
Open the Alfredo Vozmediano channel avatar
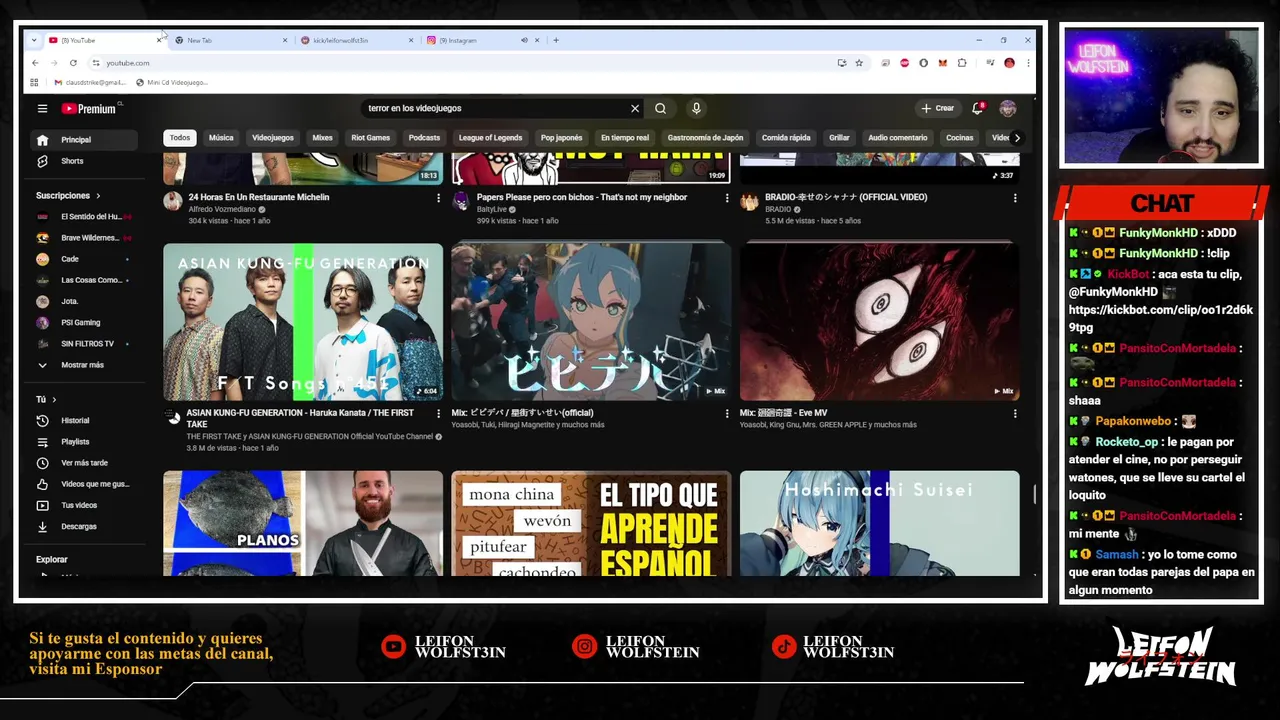pyautogui.click(x=173, y=201)
